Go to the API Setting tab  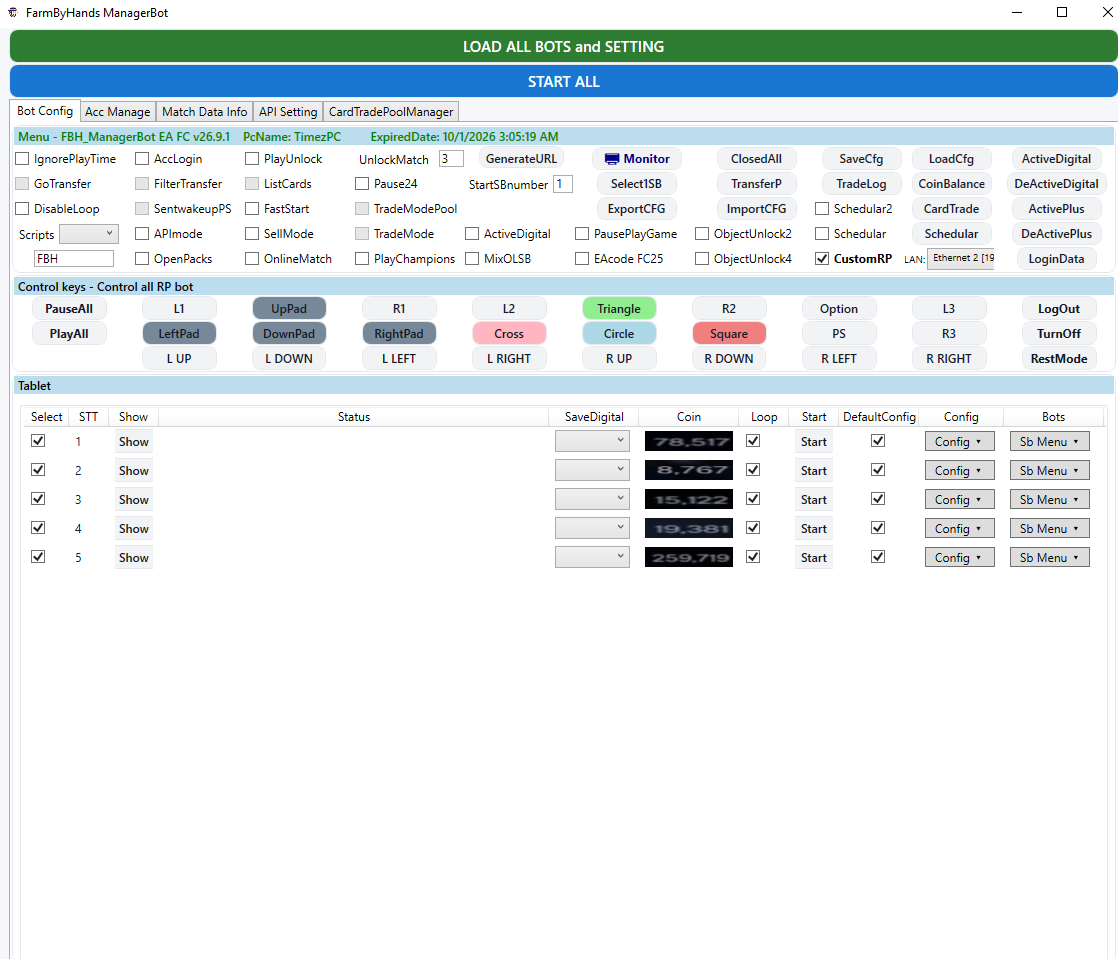tap(288, 112)
